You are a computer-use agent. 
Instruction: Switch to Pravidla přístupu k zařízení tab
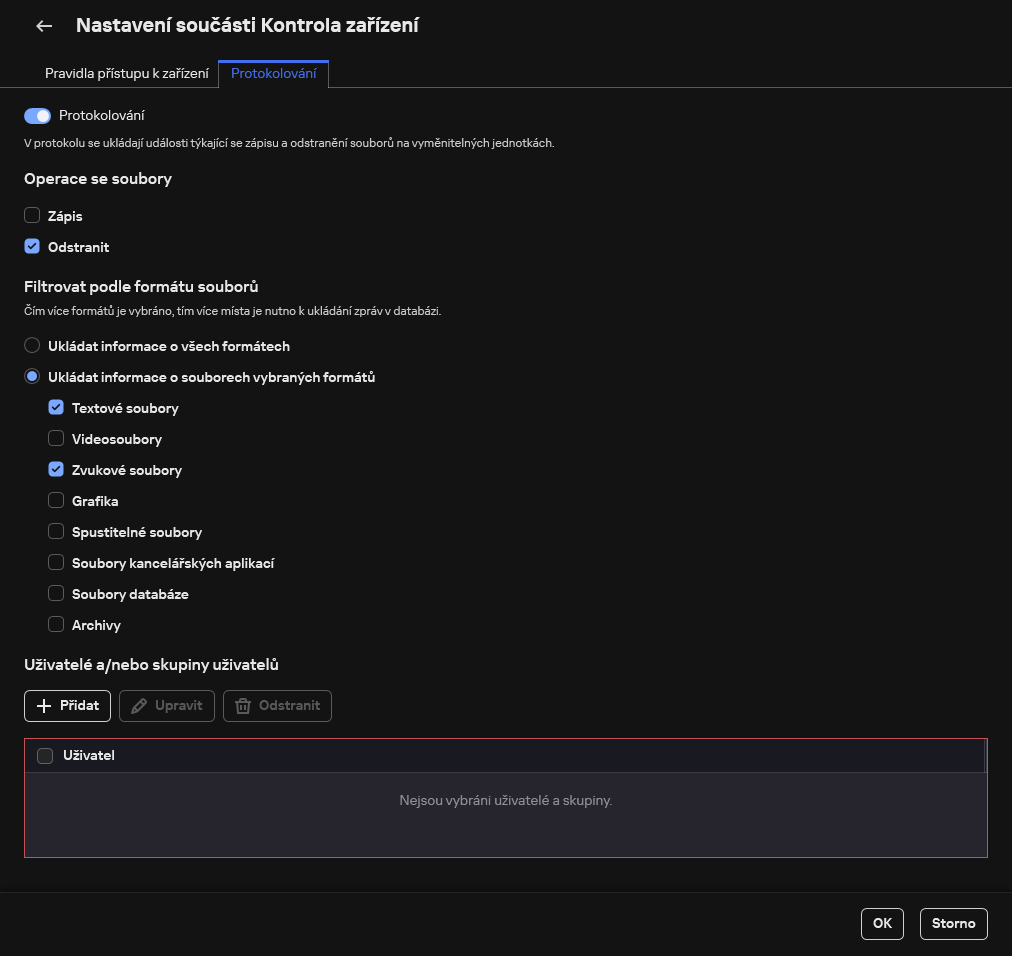click(x=127, y=73)
